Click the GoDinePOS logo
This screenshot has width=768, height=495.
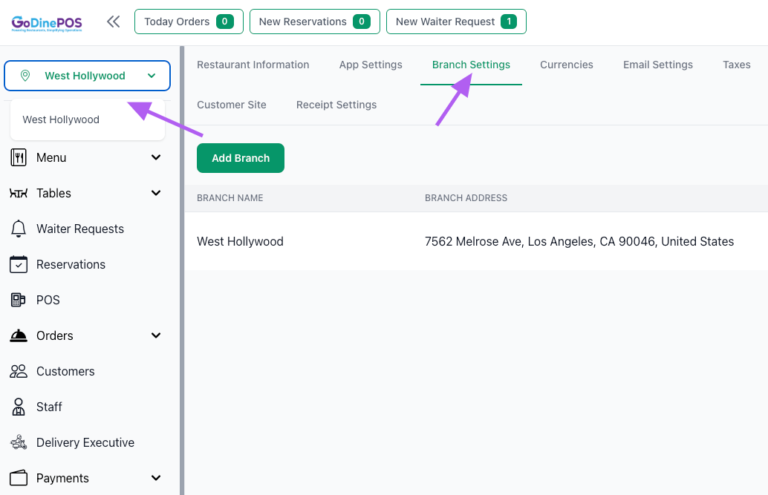47,23
